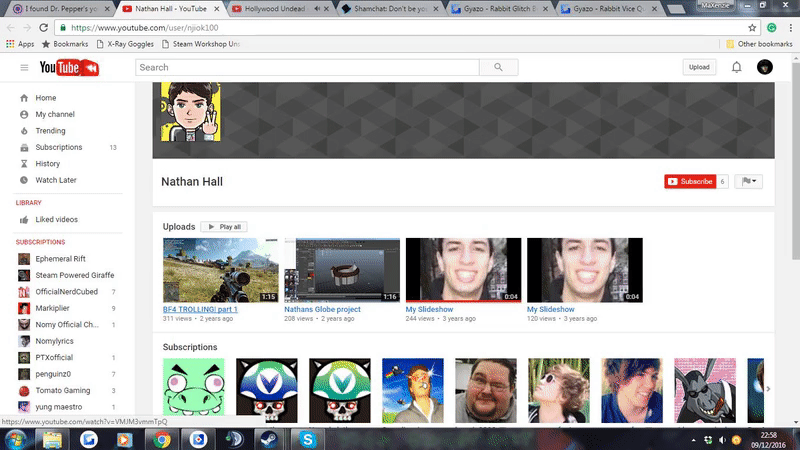Open Other bookmarks folder
Viewport: 800px width, 450px height.
coord(759,44)
